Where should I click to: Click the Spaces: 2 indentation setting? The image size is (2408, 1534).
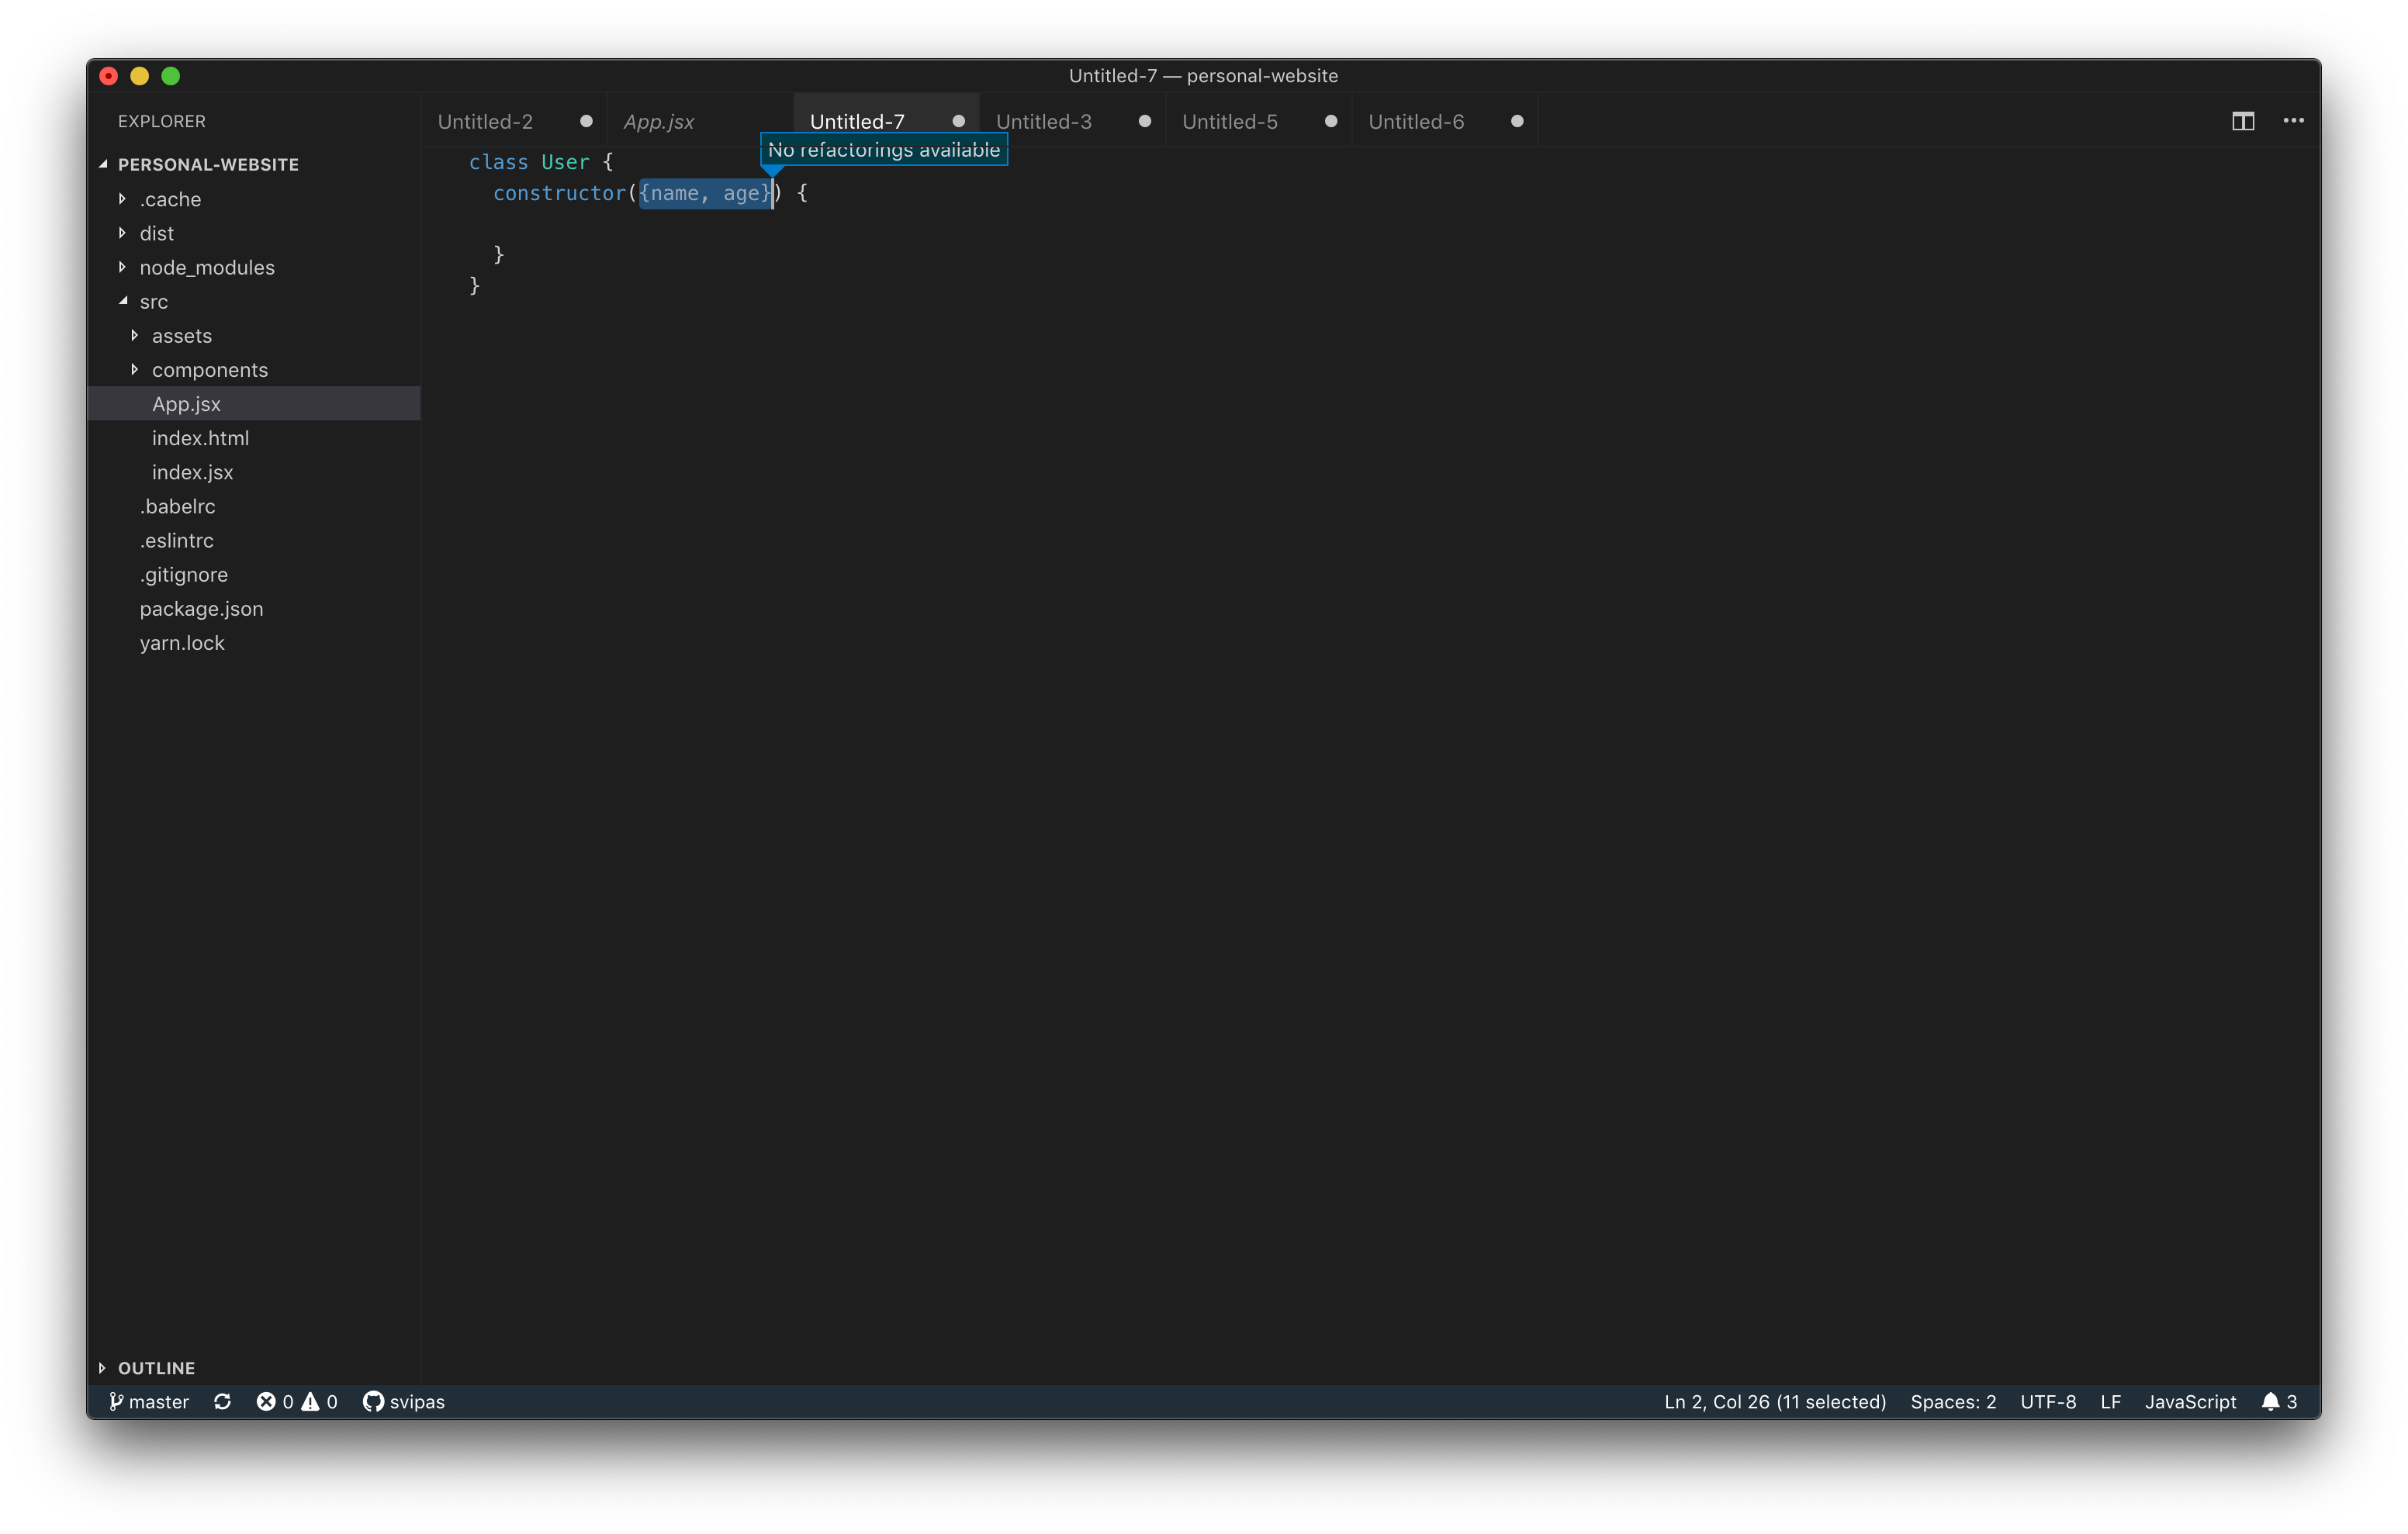tap(1952, 1401)
